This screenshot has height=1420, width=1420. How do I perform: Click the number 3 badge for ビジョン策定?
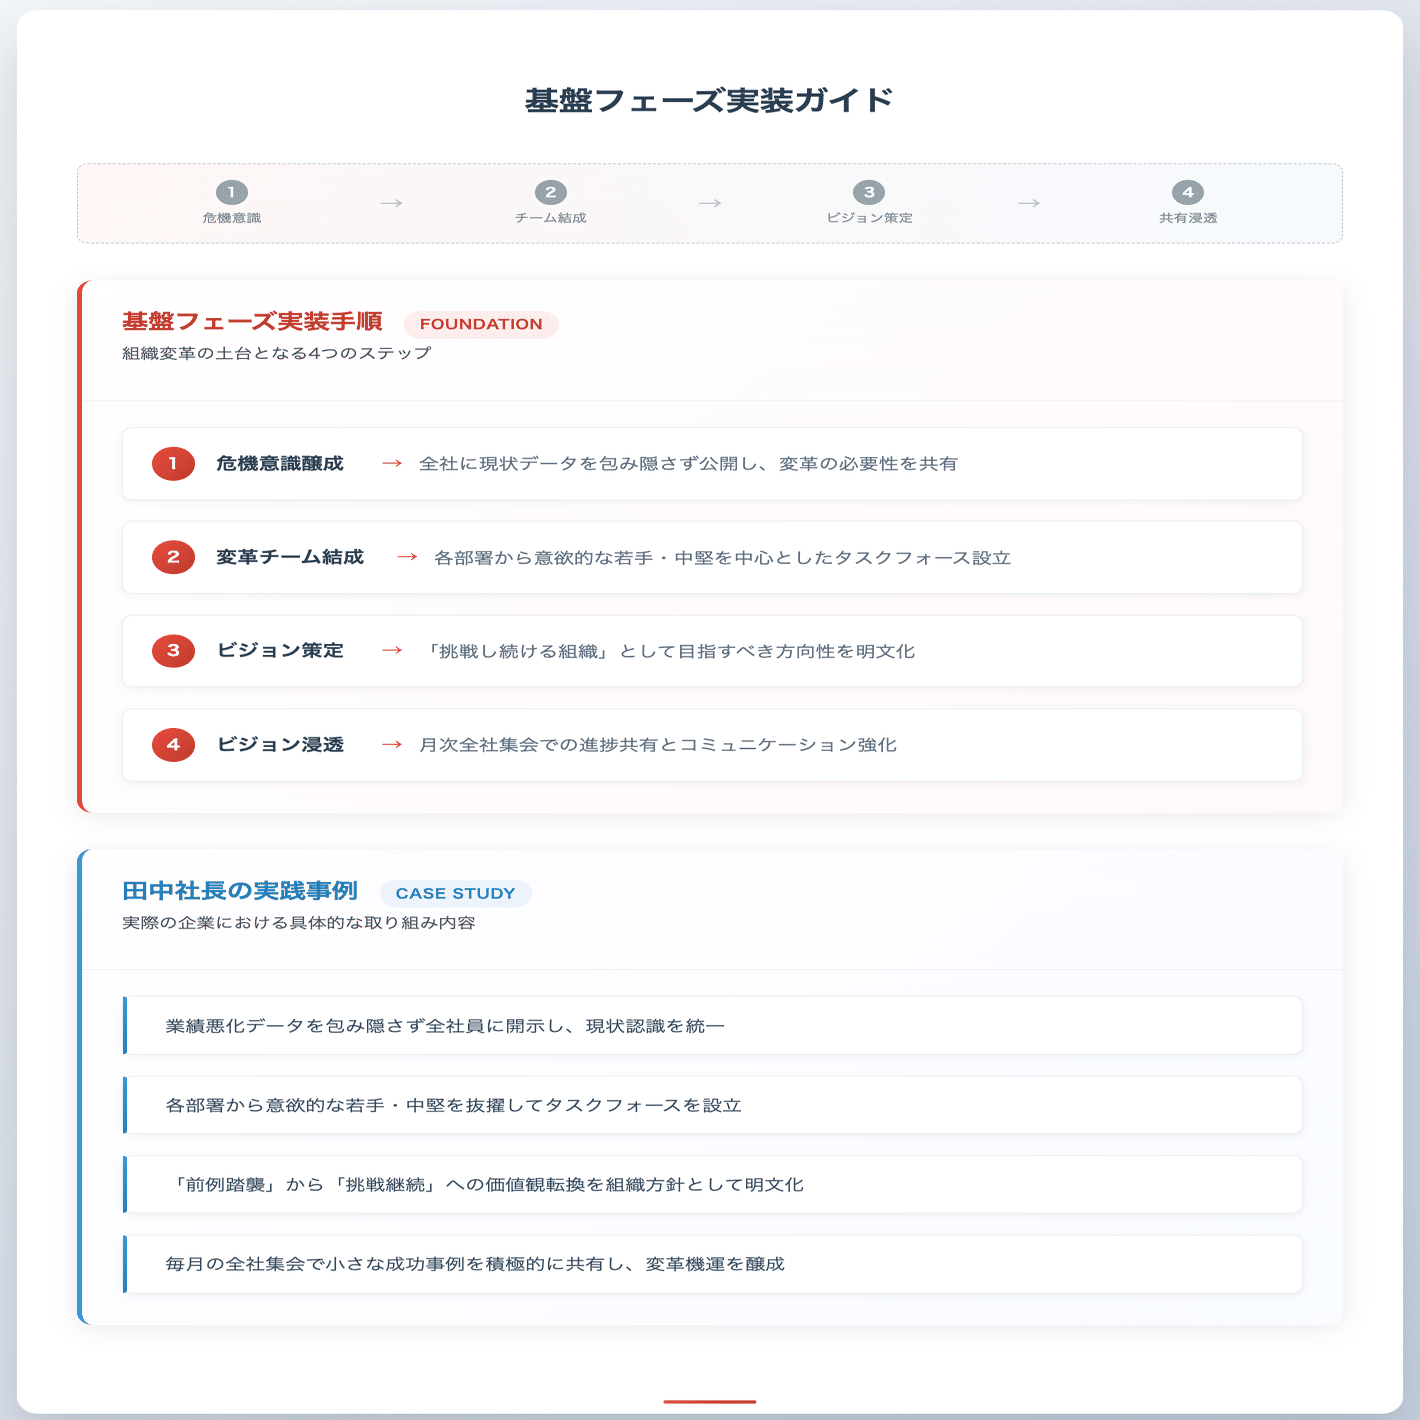(172, 651)
